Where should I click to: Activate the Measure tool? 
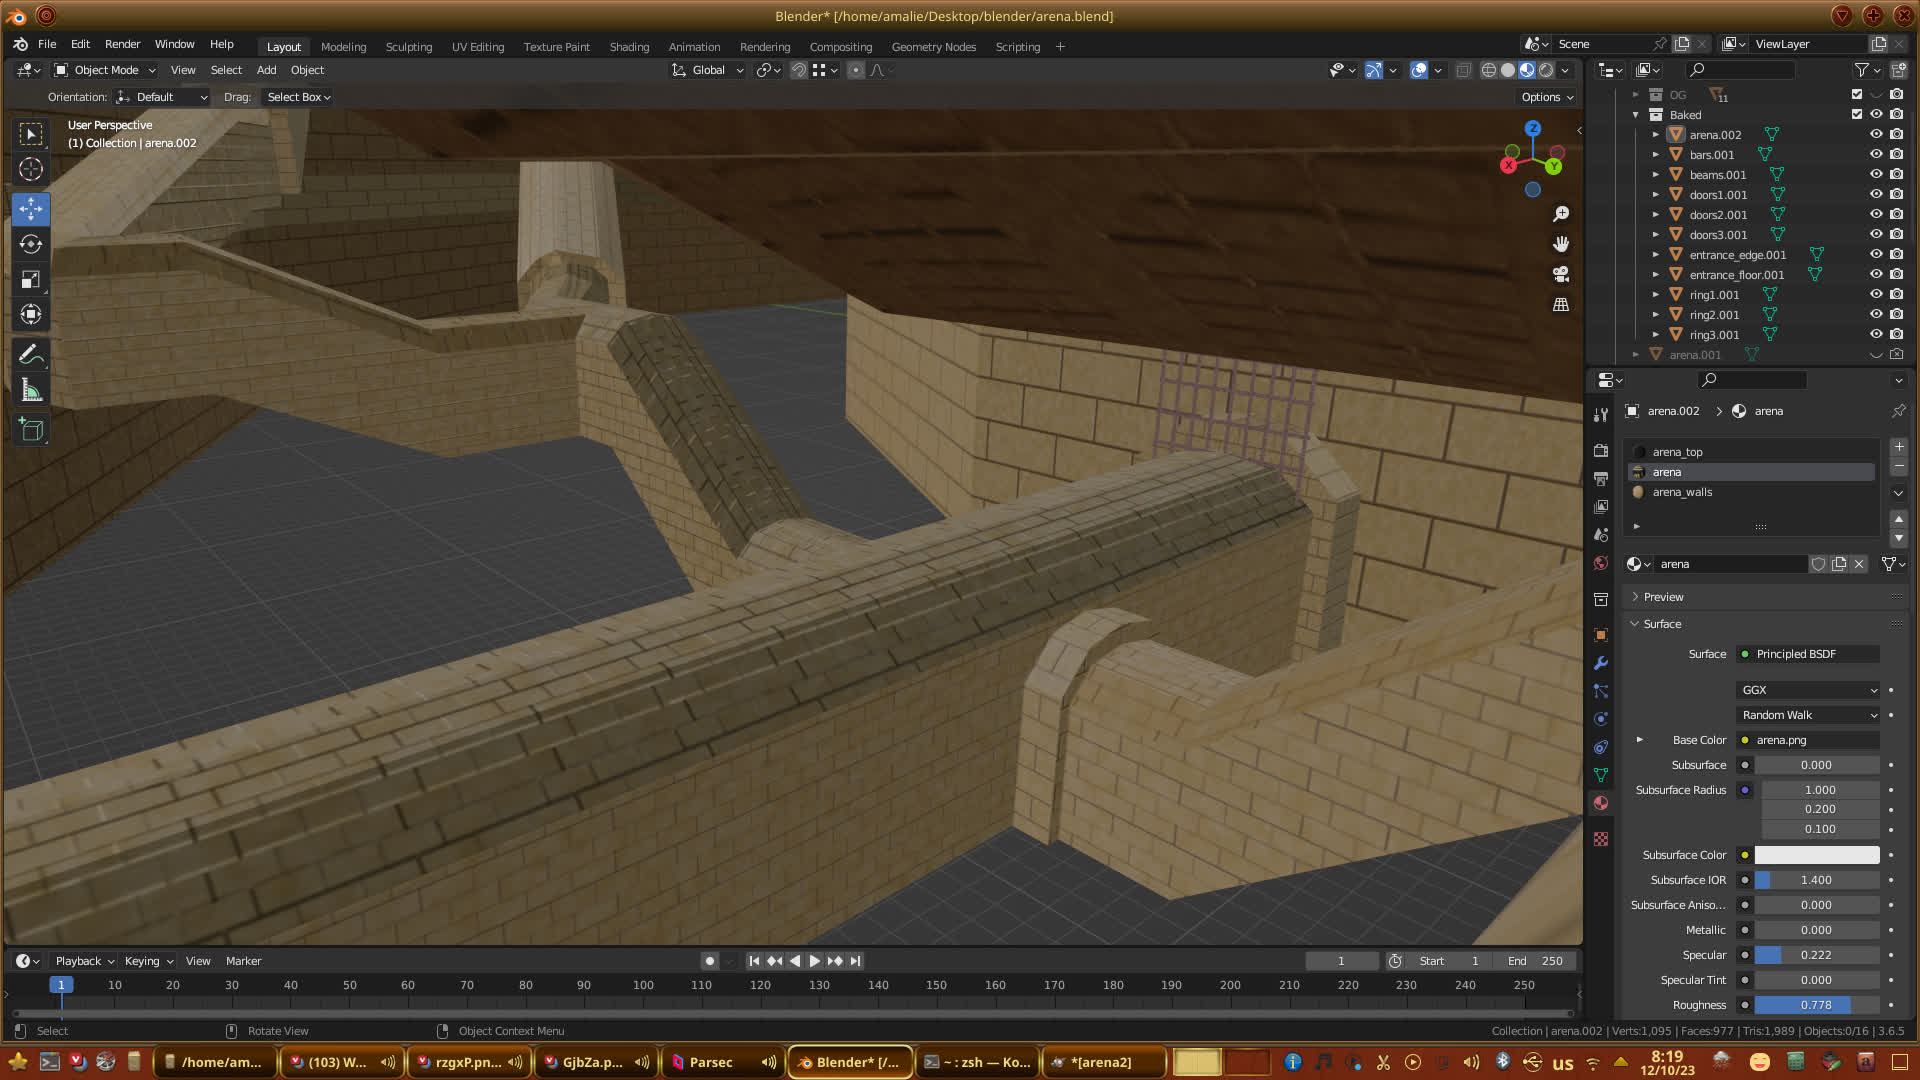pos(31,391)
